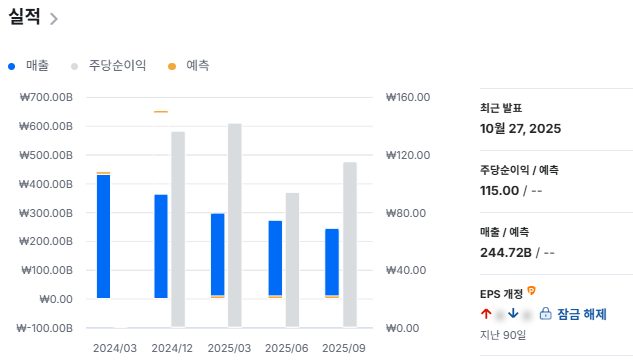Select the 2024/12 gray EPS bar
The height and width of the screenshot is (361, 633).
[178, 229]
